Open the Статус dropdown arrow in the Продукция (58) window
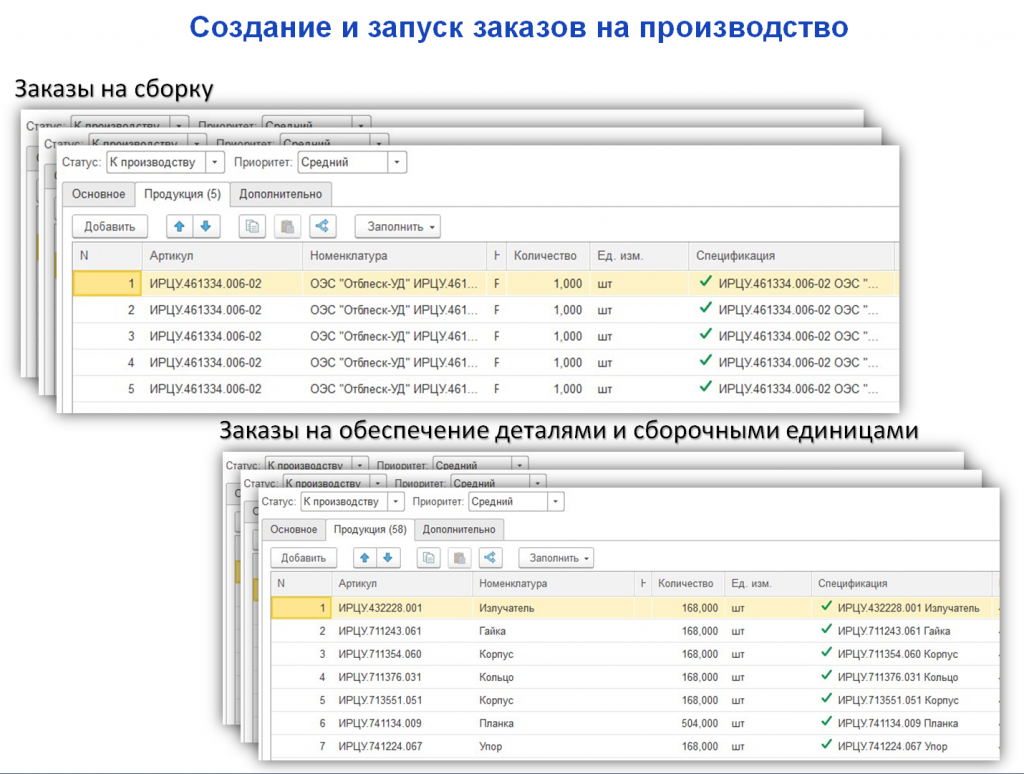The width and height of the screenshot is (1024, 774). coord(396,502)
